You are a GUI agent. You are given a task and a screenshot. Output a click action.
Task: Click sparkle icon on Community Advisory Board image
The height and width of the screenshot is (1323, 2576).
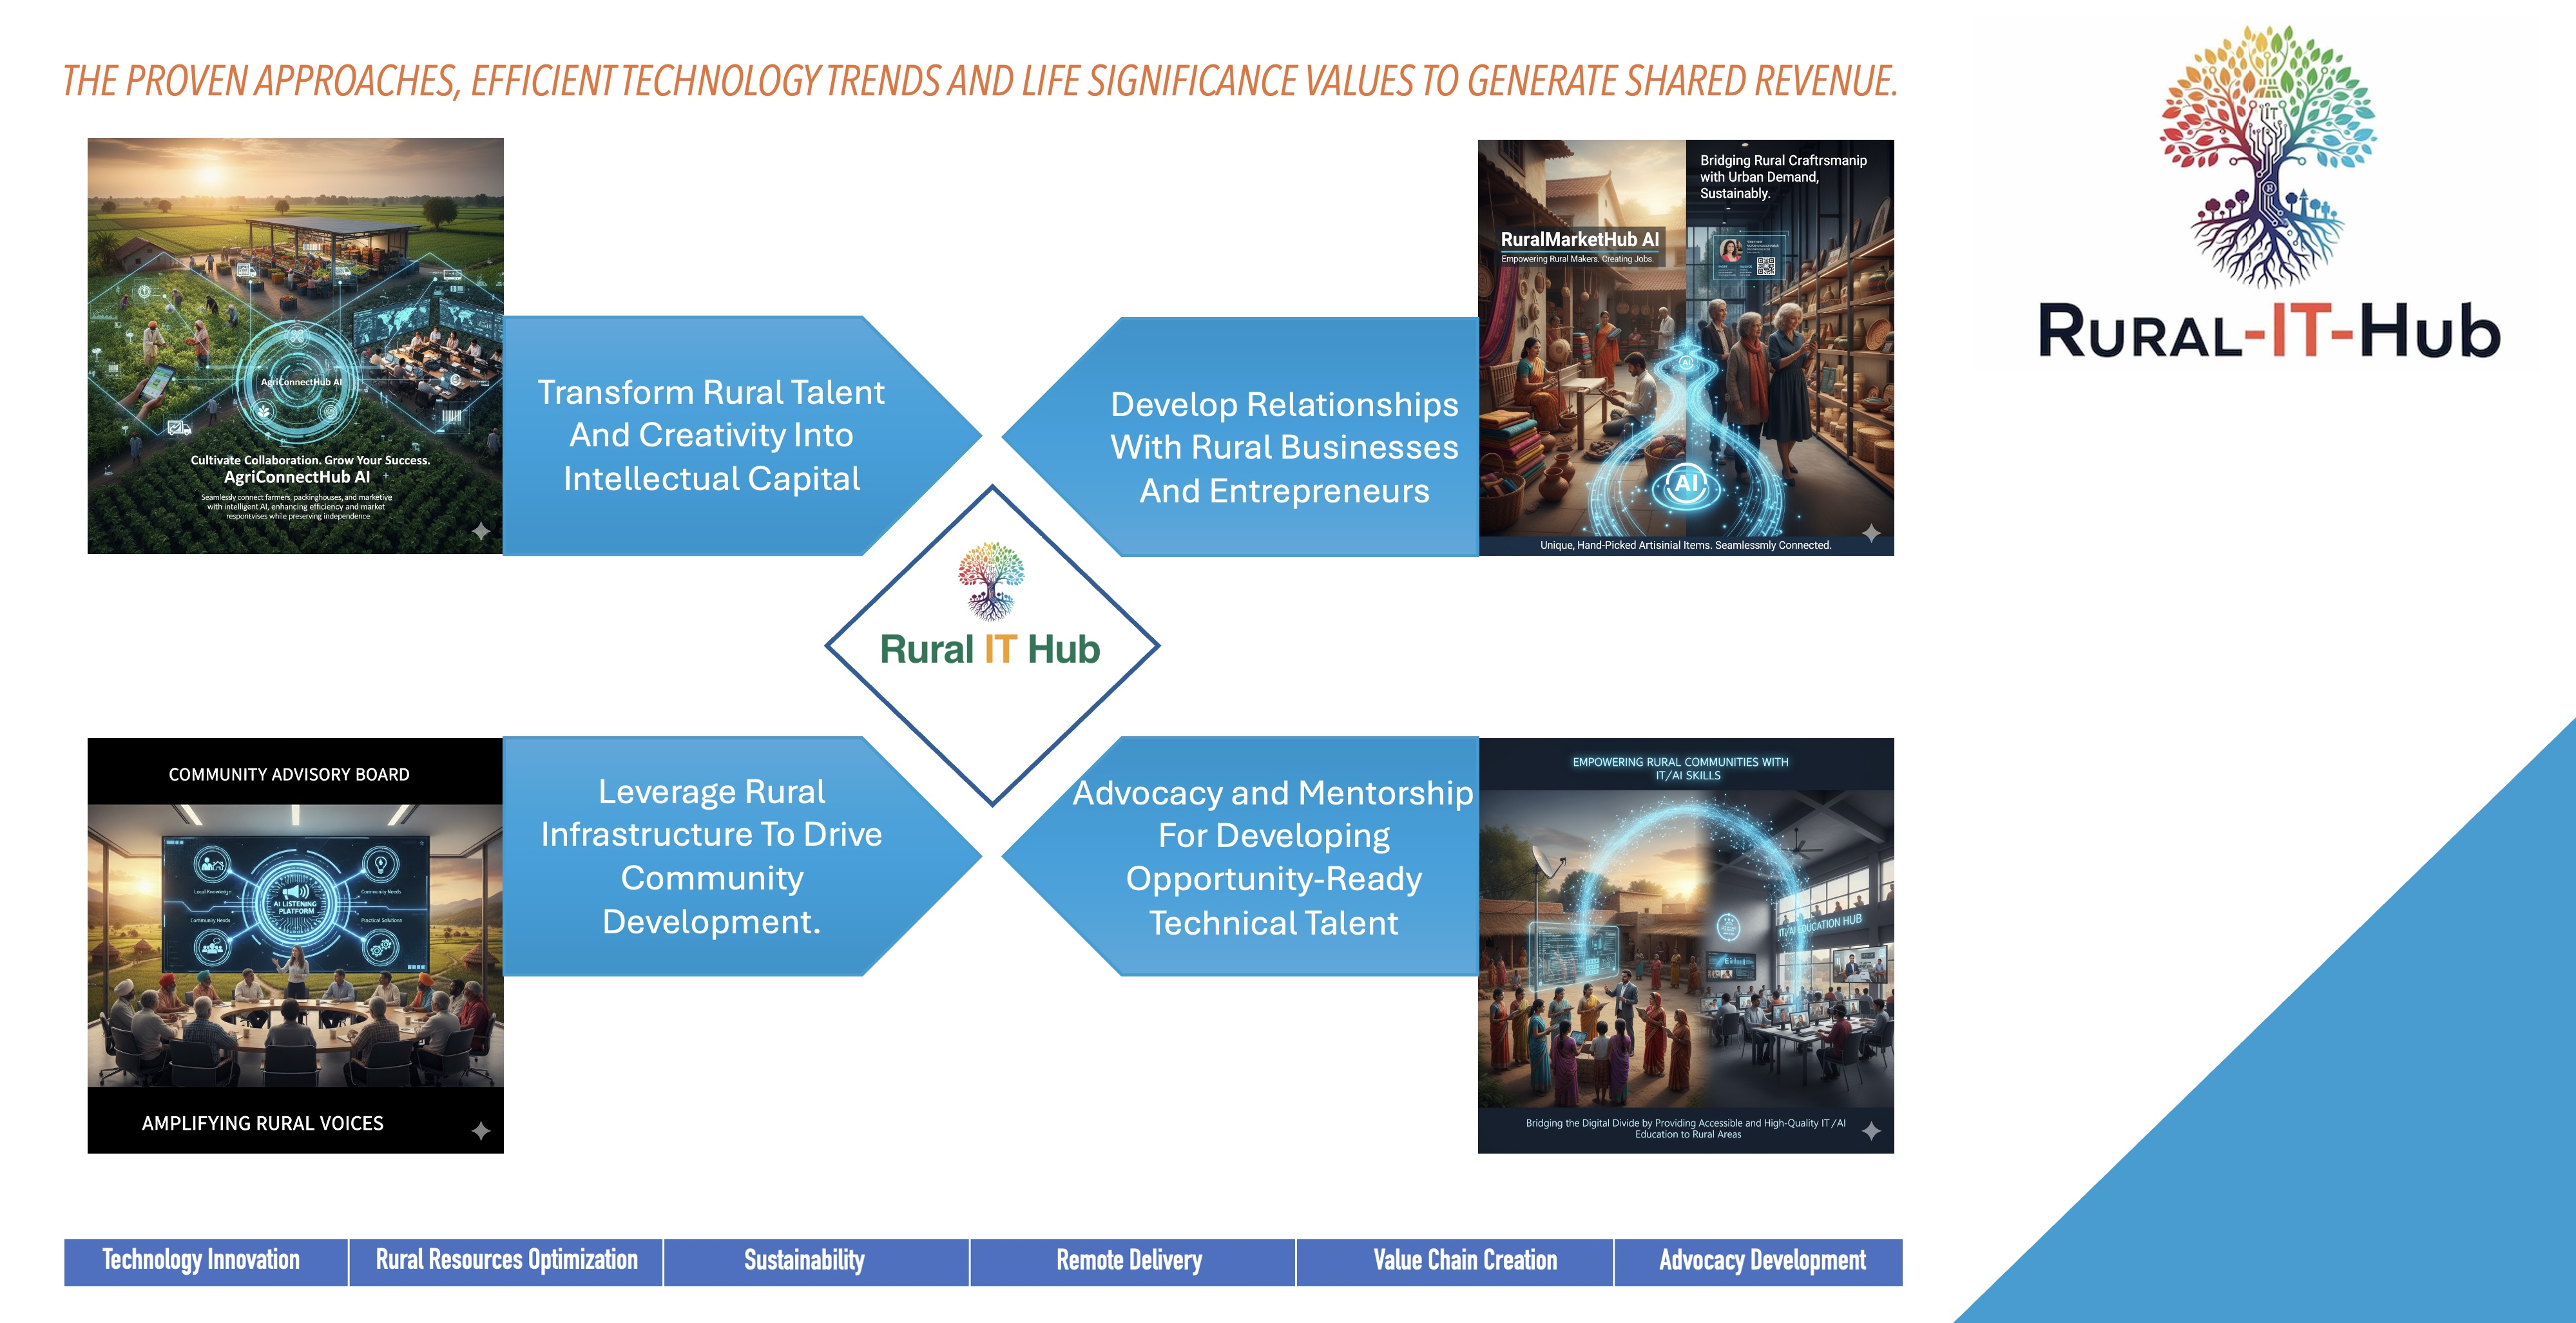[x=481, y=1130]
